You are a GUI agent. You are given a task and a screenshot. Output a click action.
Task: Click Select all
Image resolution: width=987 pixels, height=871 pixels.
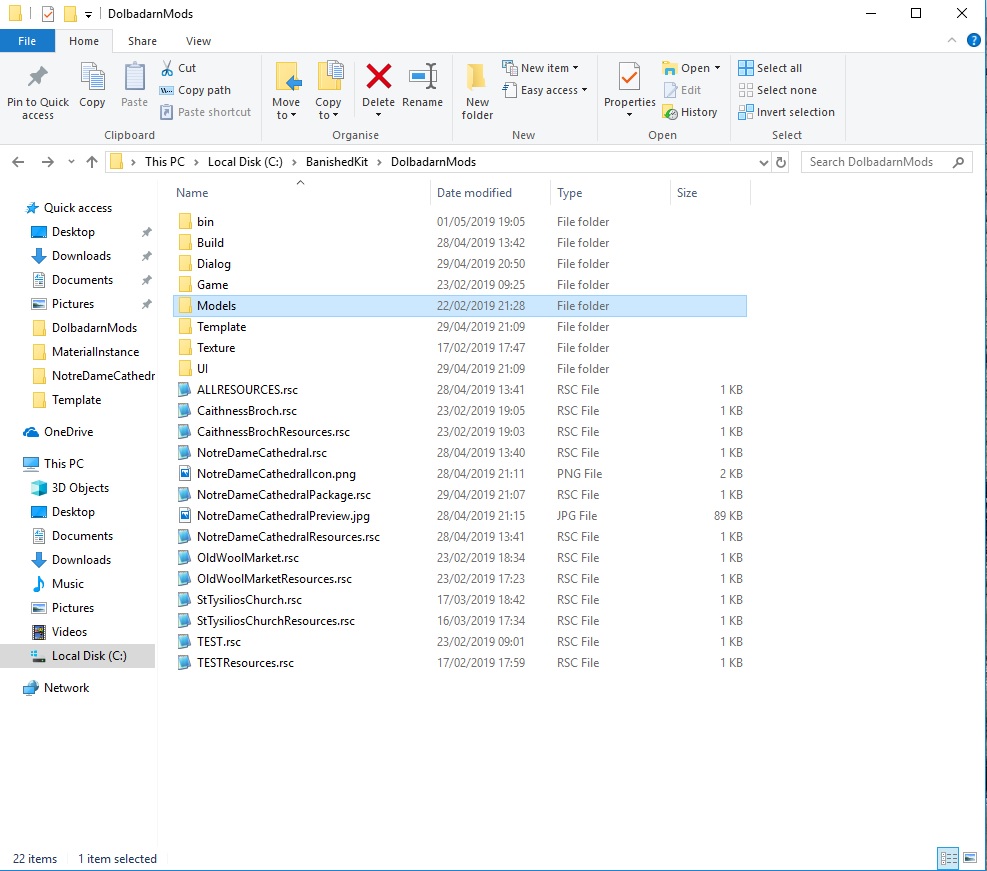(770, 68)
